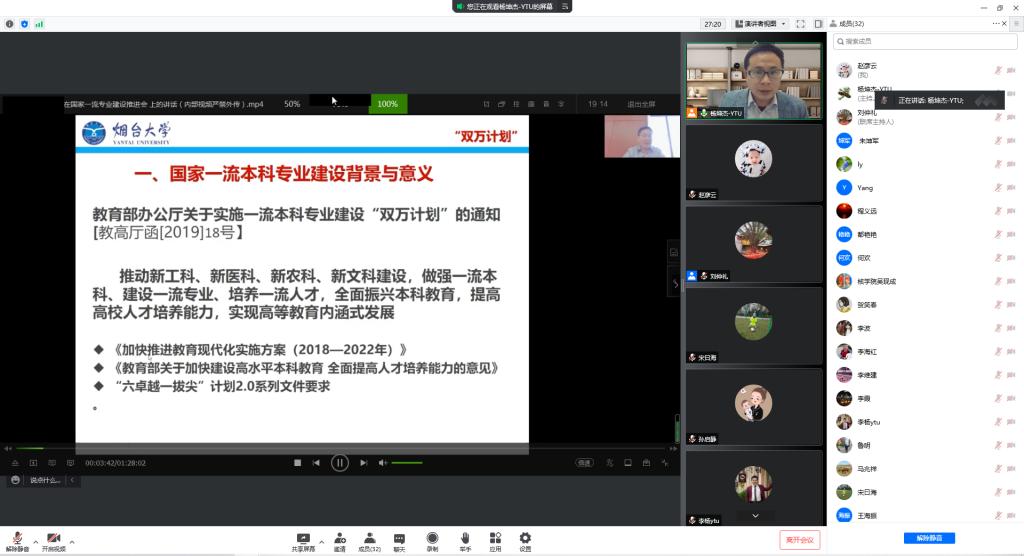The width and height of the screenshot is (1024, 556).
Task: Adjust the green video volume slider
Action: coord(406,463)
